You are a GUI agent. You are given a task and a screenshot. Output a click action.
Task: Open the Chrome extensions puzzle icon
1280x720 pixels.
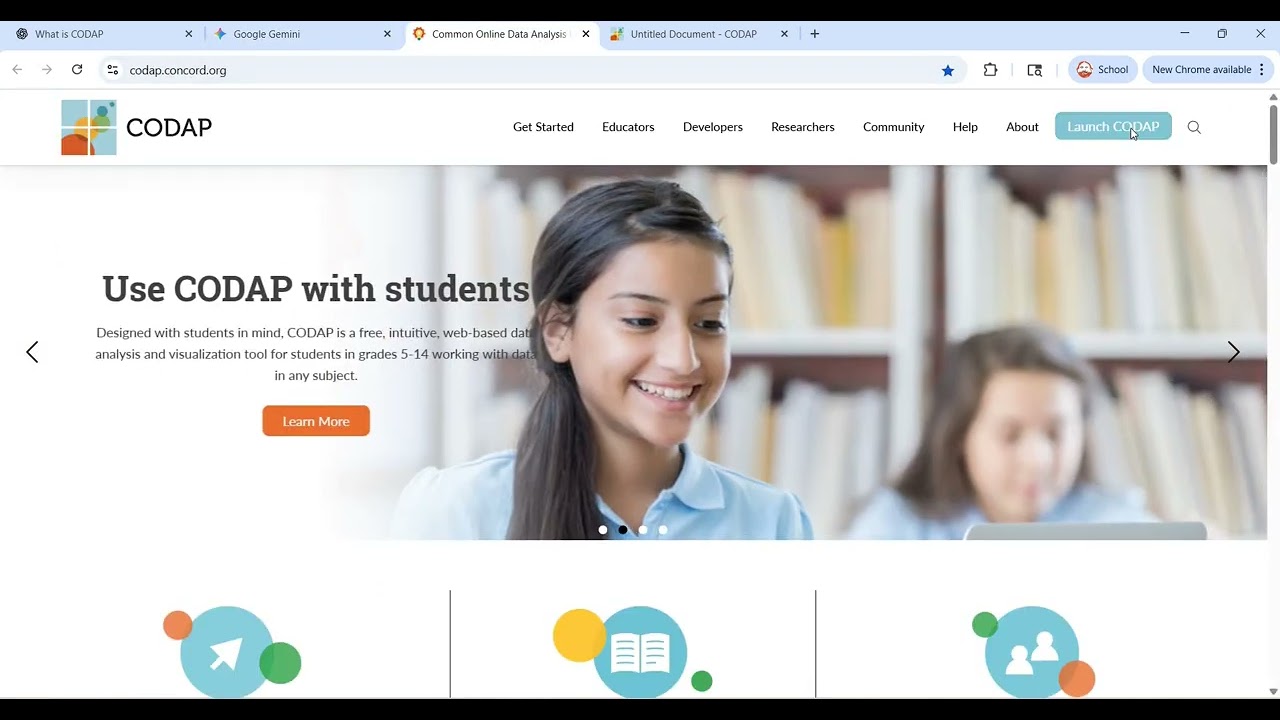(990, 70)
